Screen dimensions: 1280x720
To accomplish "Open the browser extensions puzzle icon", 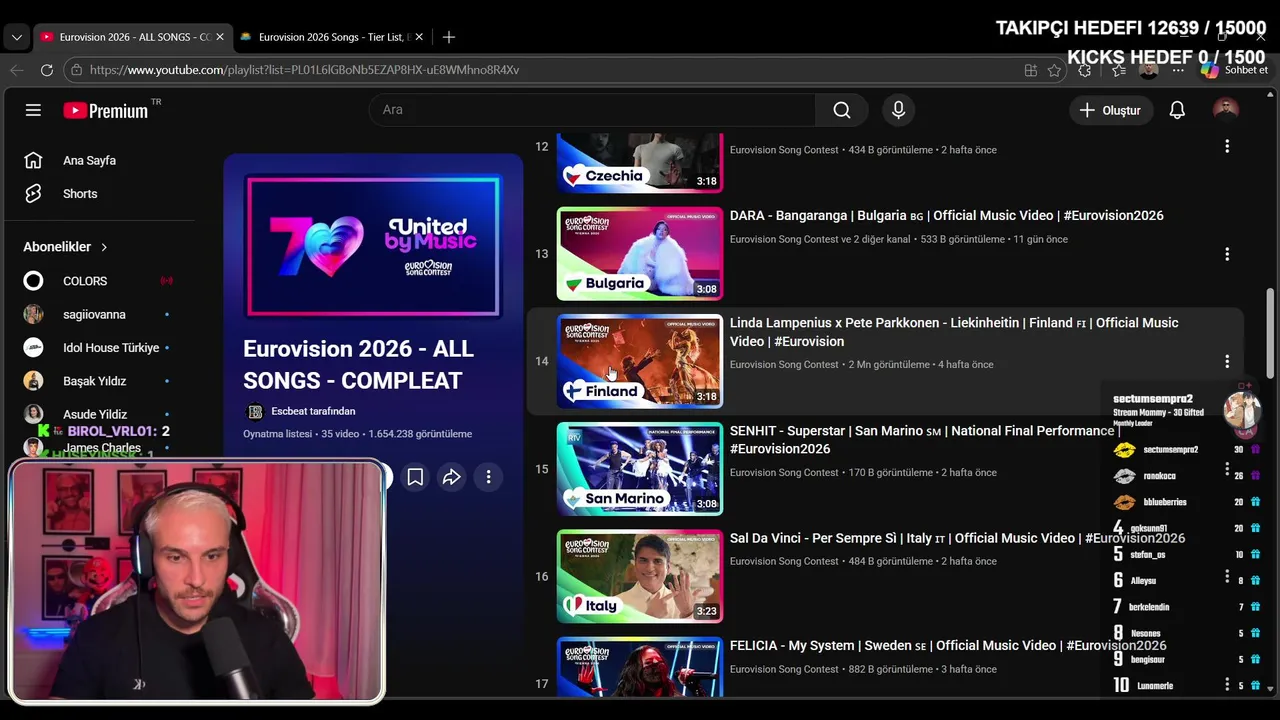I will point(1085,70).
